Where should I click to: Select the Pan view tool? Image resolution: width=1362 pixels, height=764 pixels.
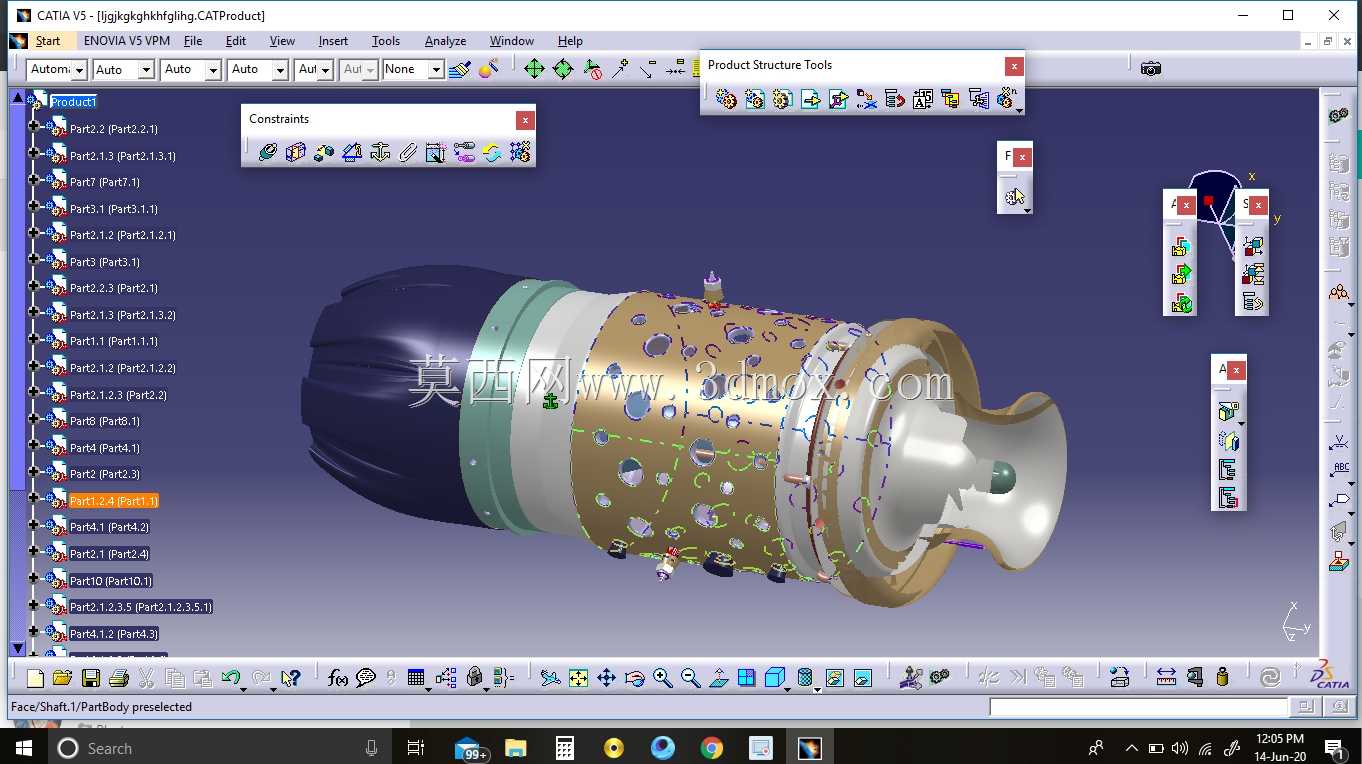tap(606, 678)
